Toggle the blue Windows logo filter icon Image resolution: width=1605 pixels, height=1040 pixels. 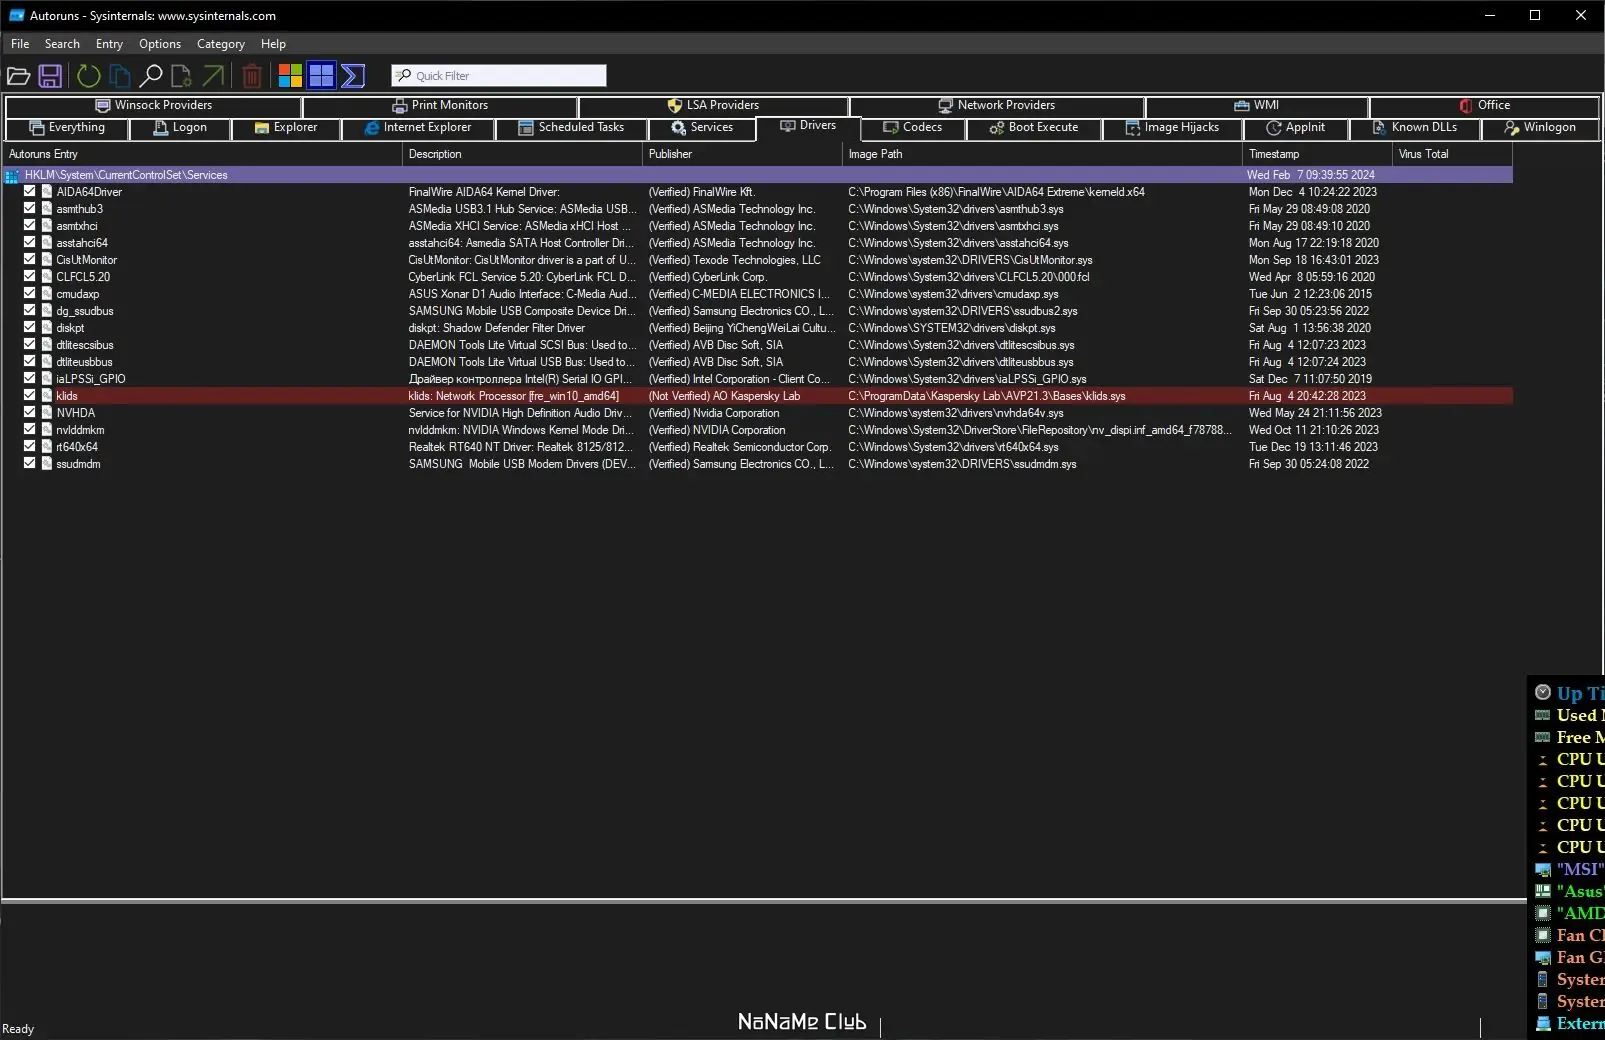[321, 75]
